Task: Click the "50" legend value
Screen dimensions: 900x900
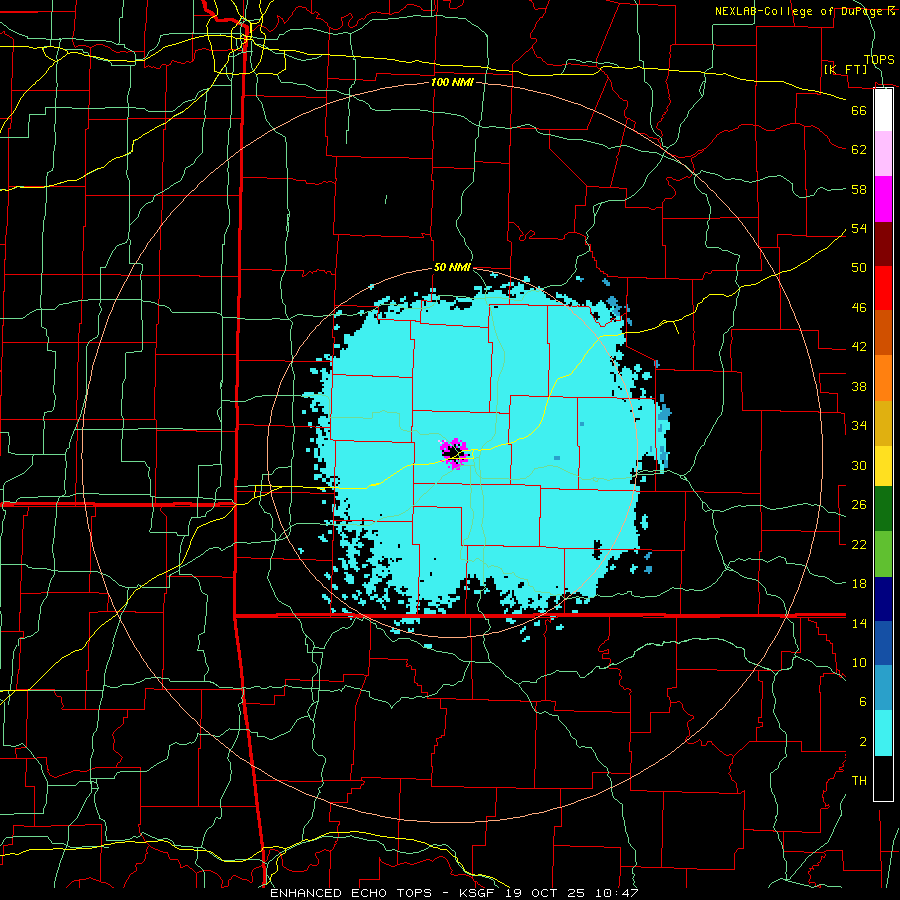Action: pyautogui.click(x=859, y=268)
